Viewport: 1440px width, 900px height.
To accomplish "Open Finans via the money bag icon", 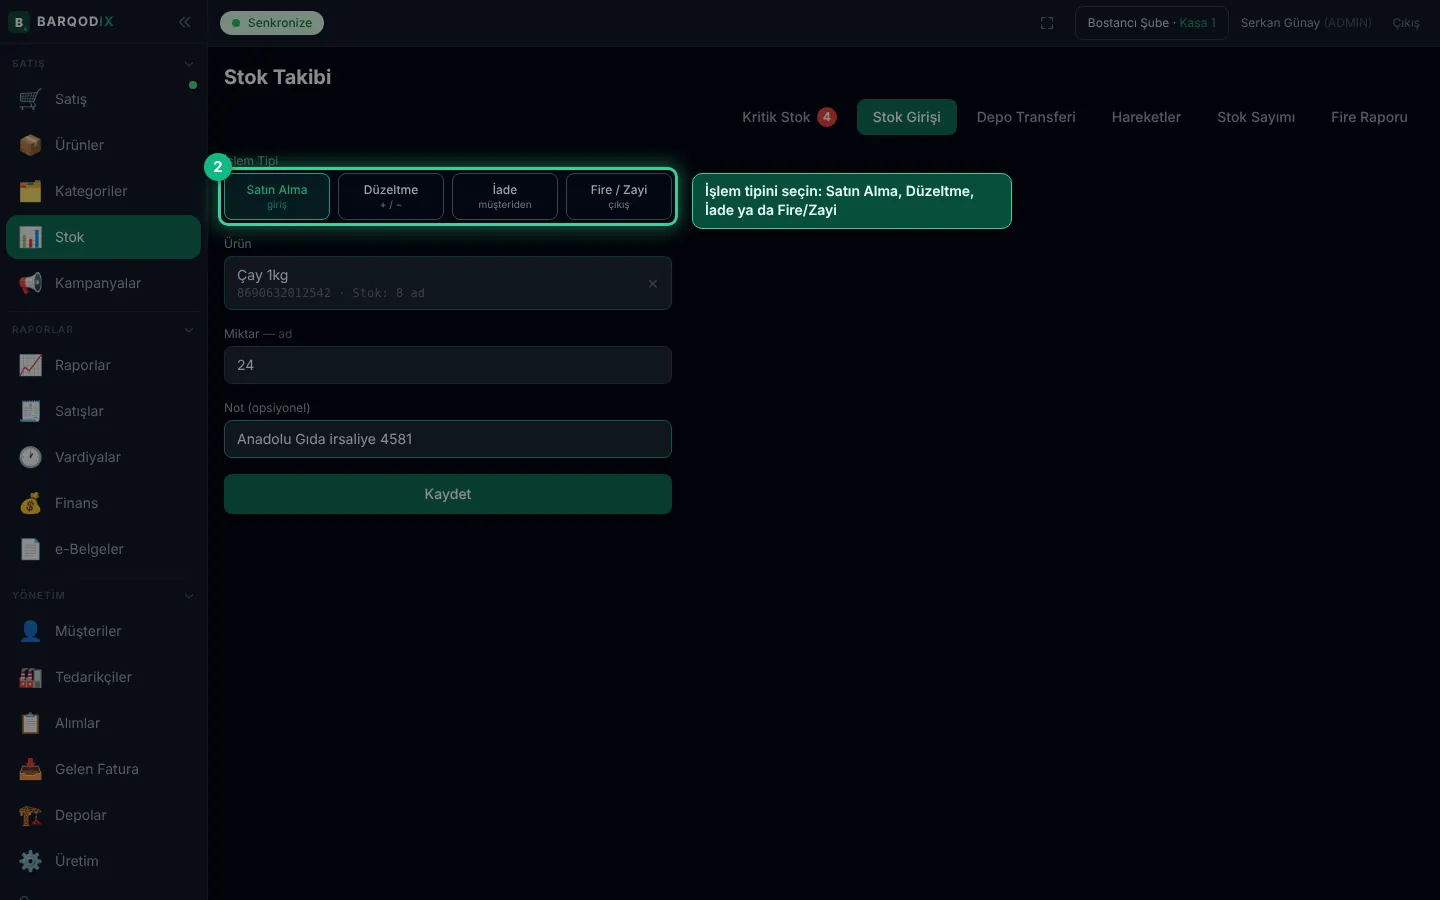I will 30,503.
